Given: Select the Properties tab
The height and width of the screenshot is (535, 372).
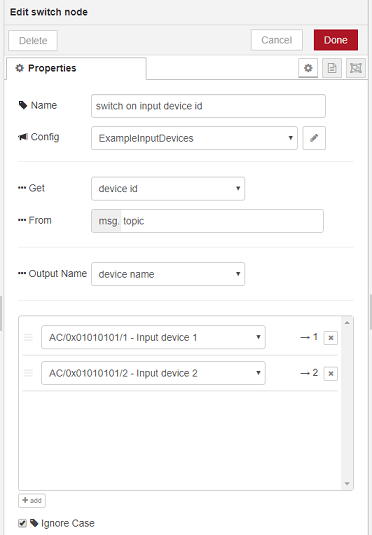Looking at the screenshot, I should coord(76,68).
